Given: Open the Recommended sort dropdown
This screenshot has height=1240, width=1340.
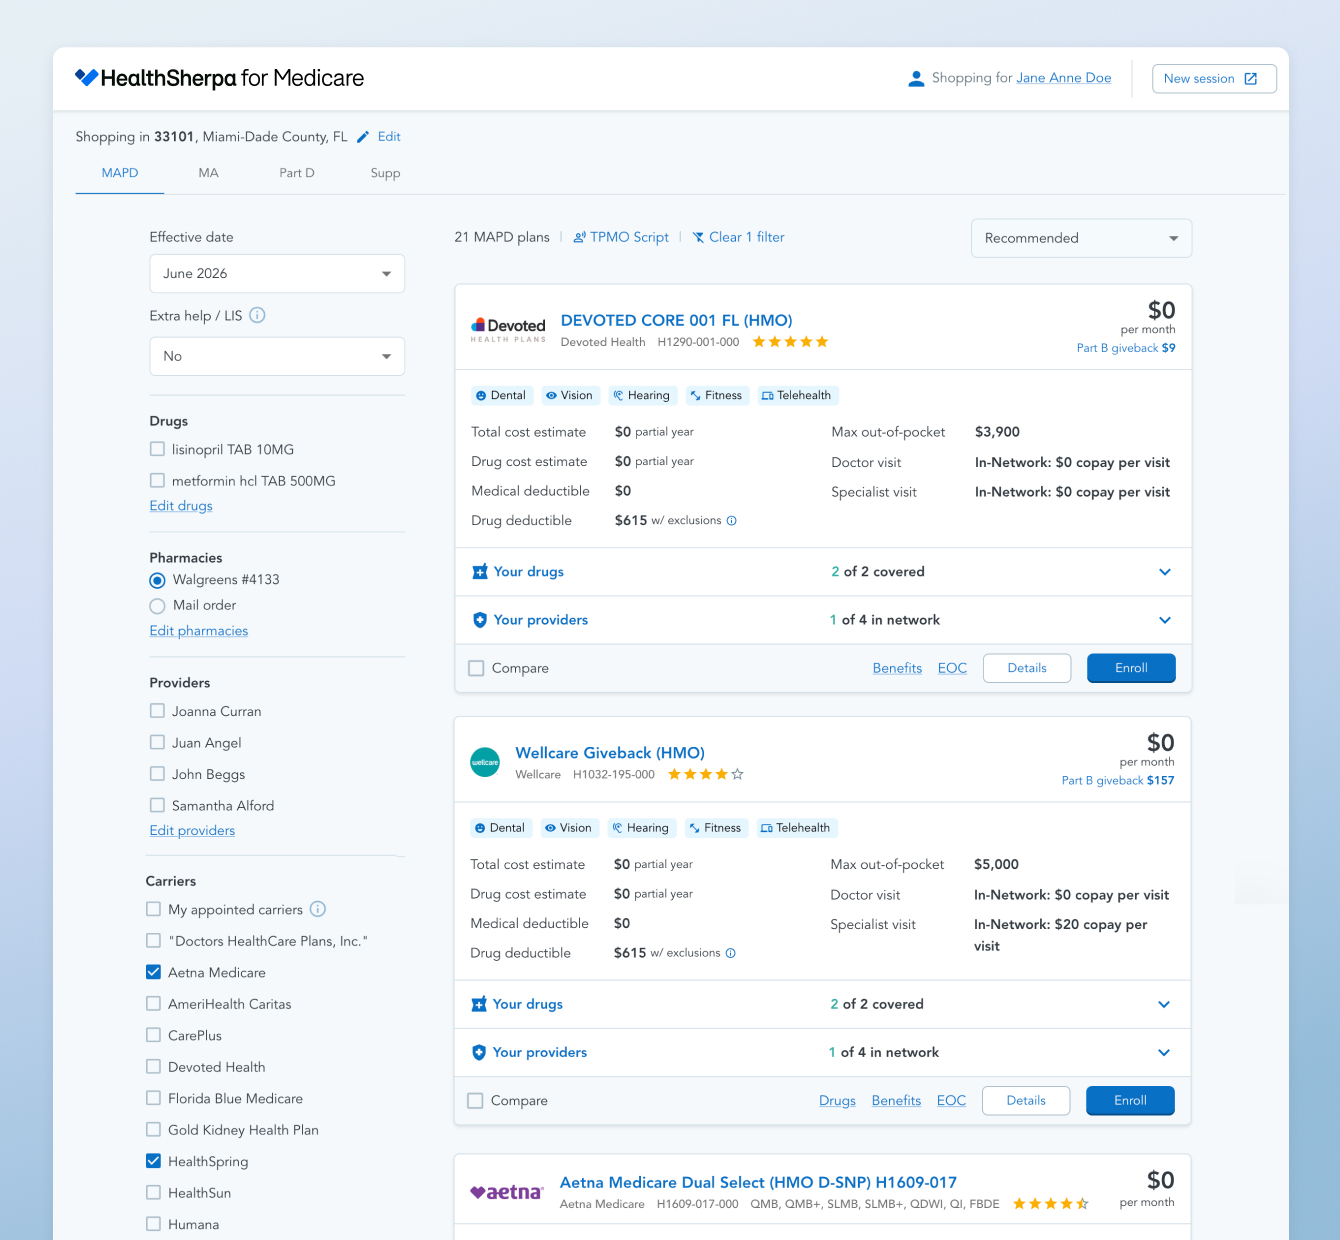Looking at the screenshot, I should click(x=1082, y=238).
